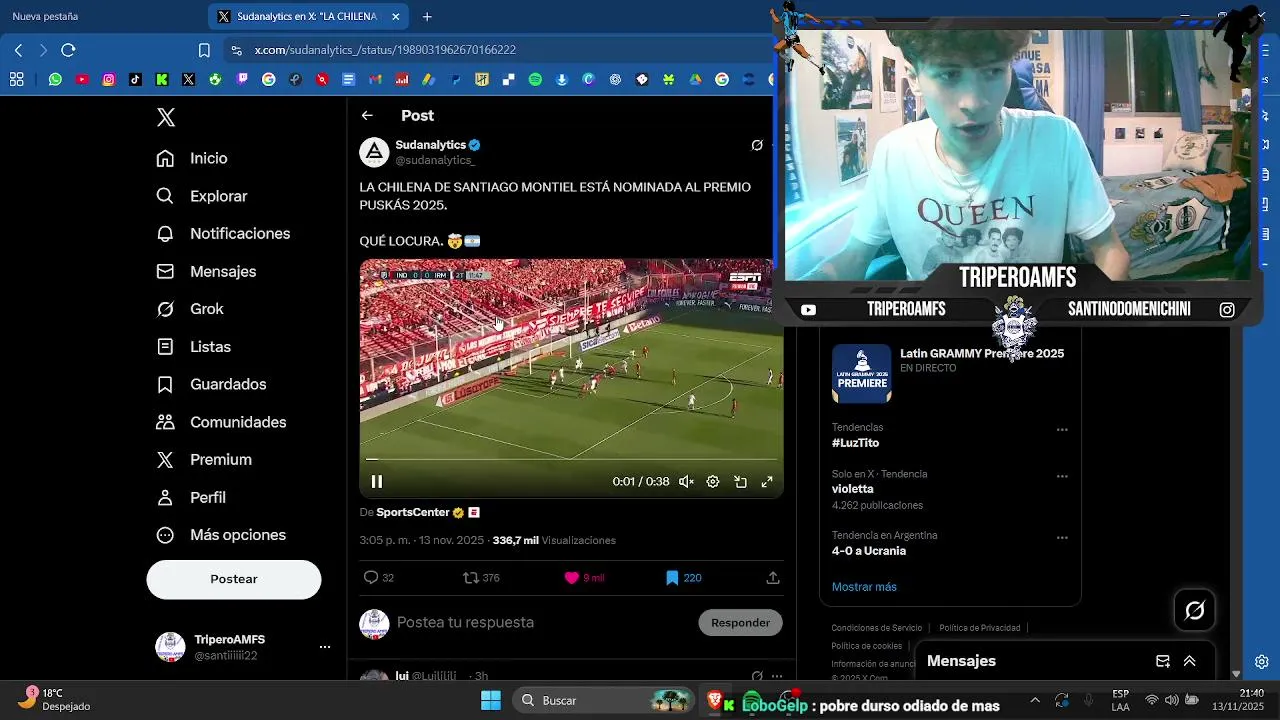Click the address bar URL
The height and width of the screenshot is (720, 1280).
point(385,50)
